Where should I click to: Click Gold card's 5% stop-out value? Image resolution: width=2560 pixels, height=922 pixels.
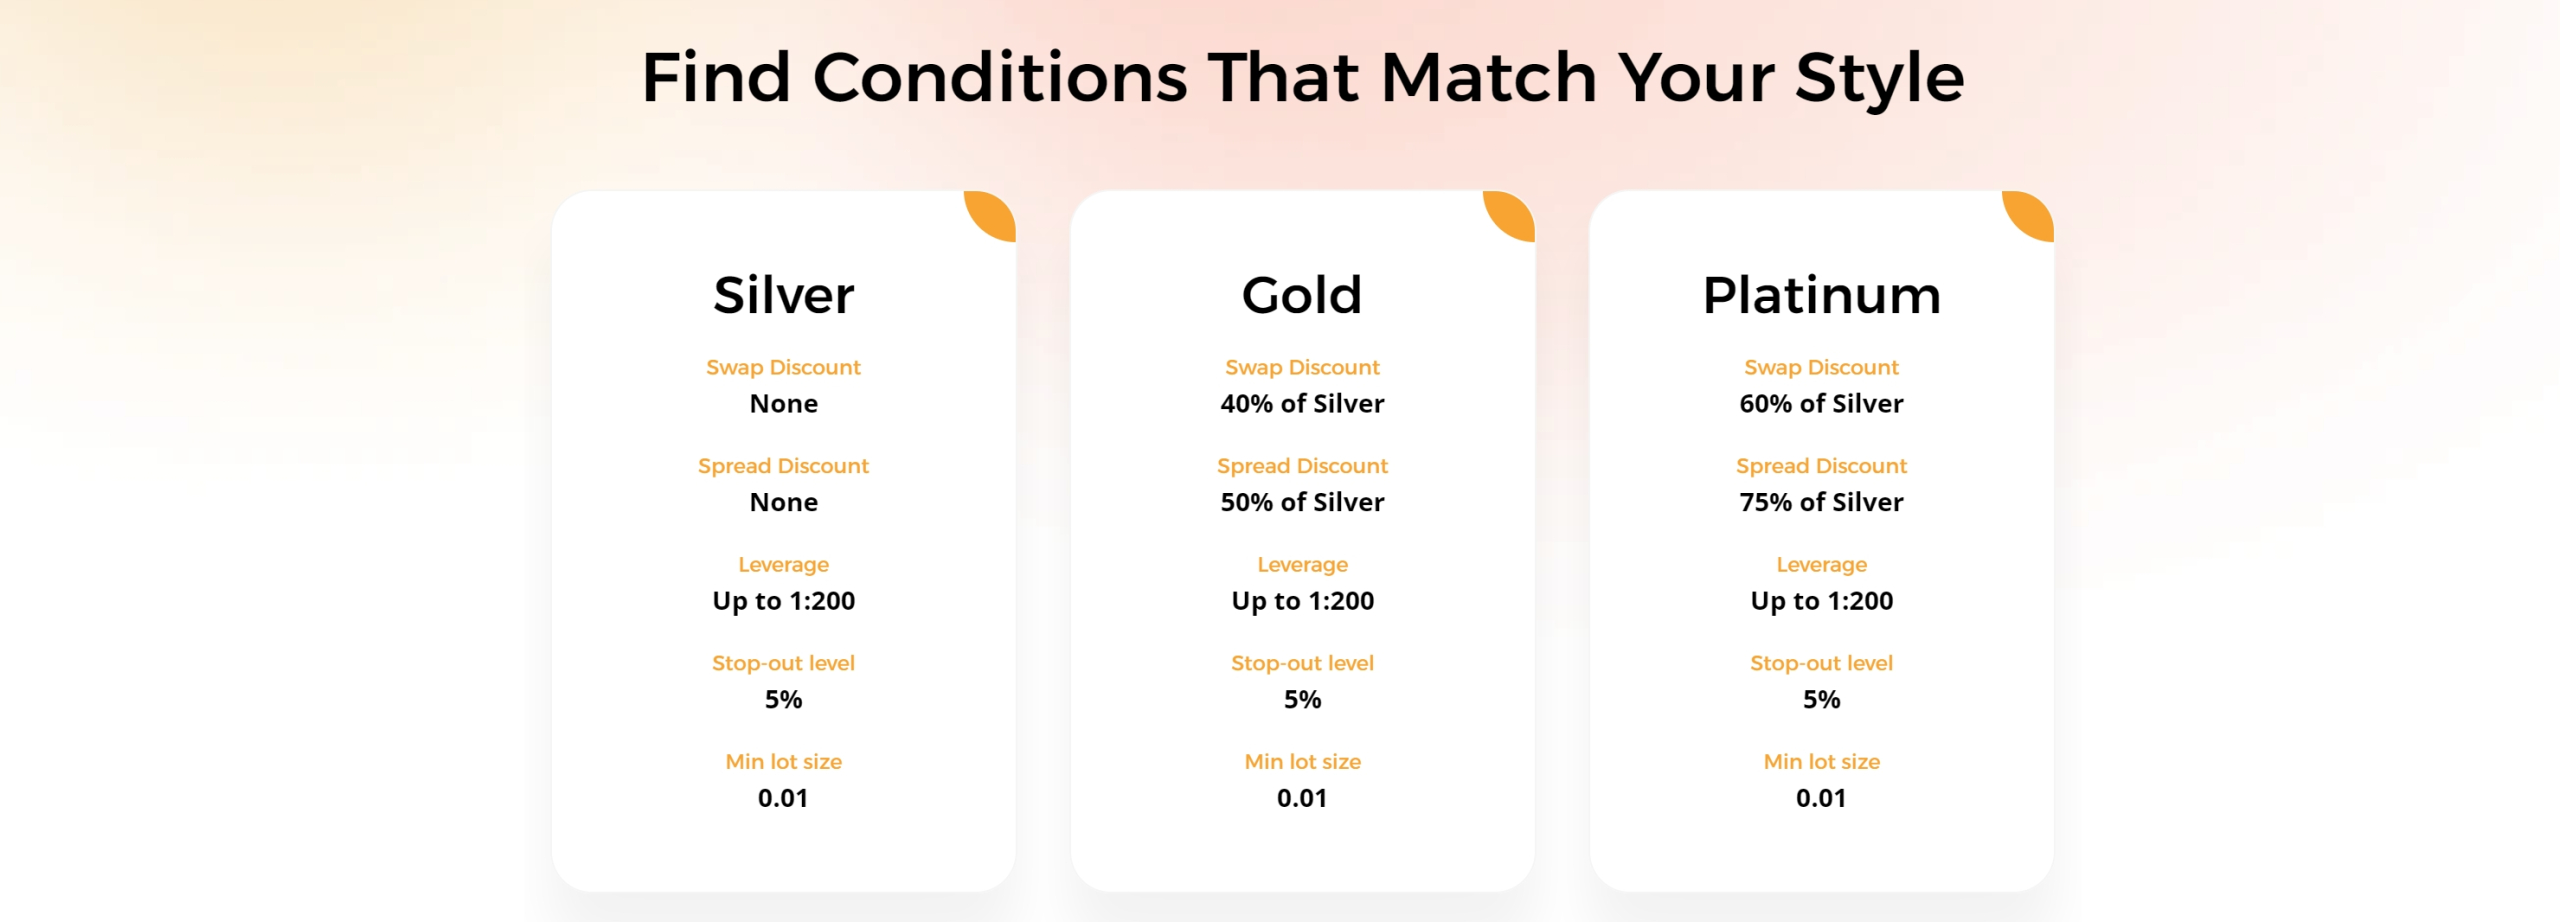[1302, 700]
